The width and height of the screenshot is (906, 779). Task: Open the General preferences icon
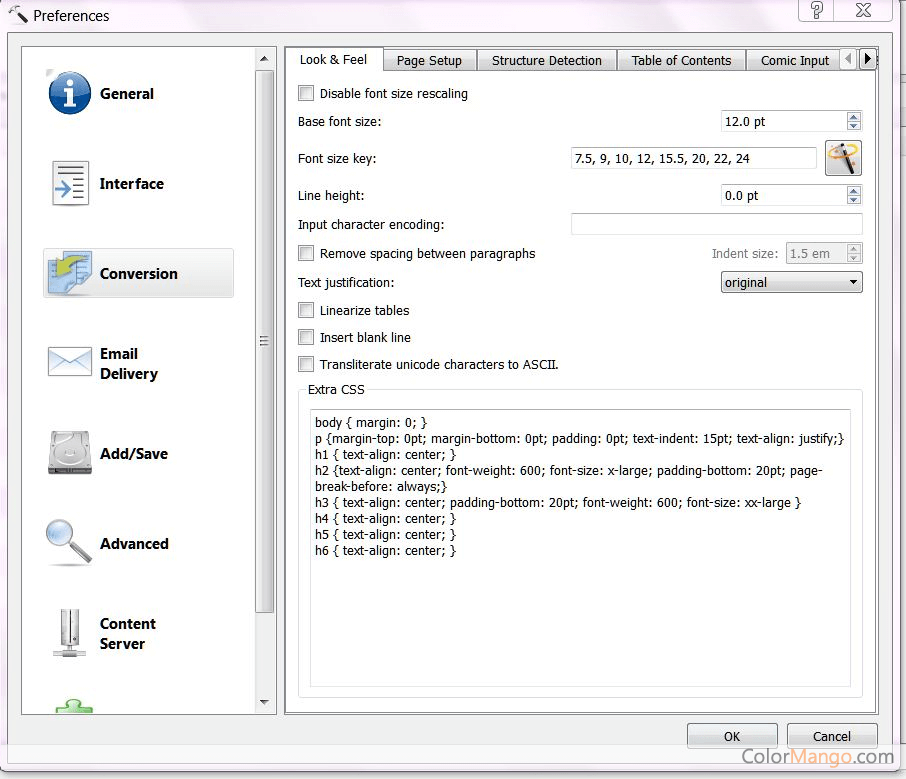coord(70,93)
